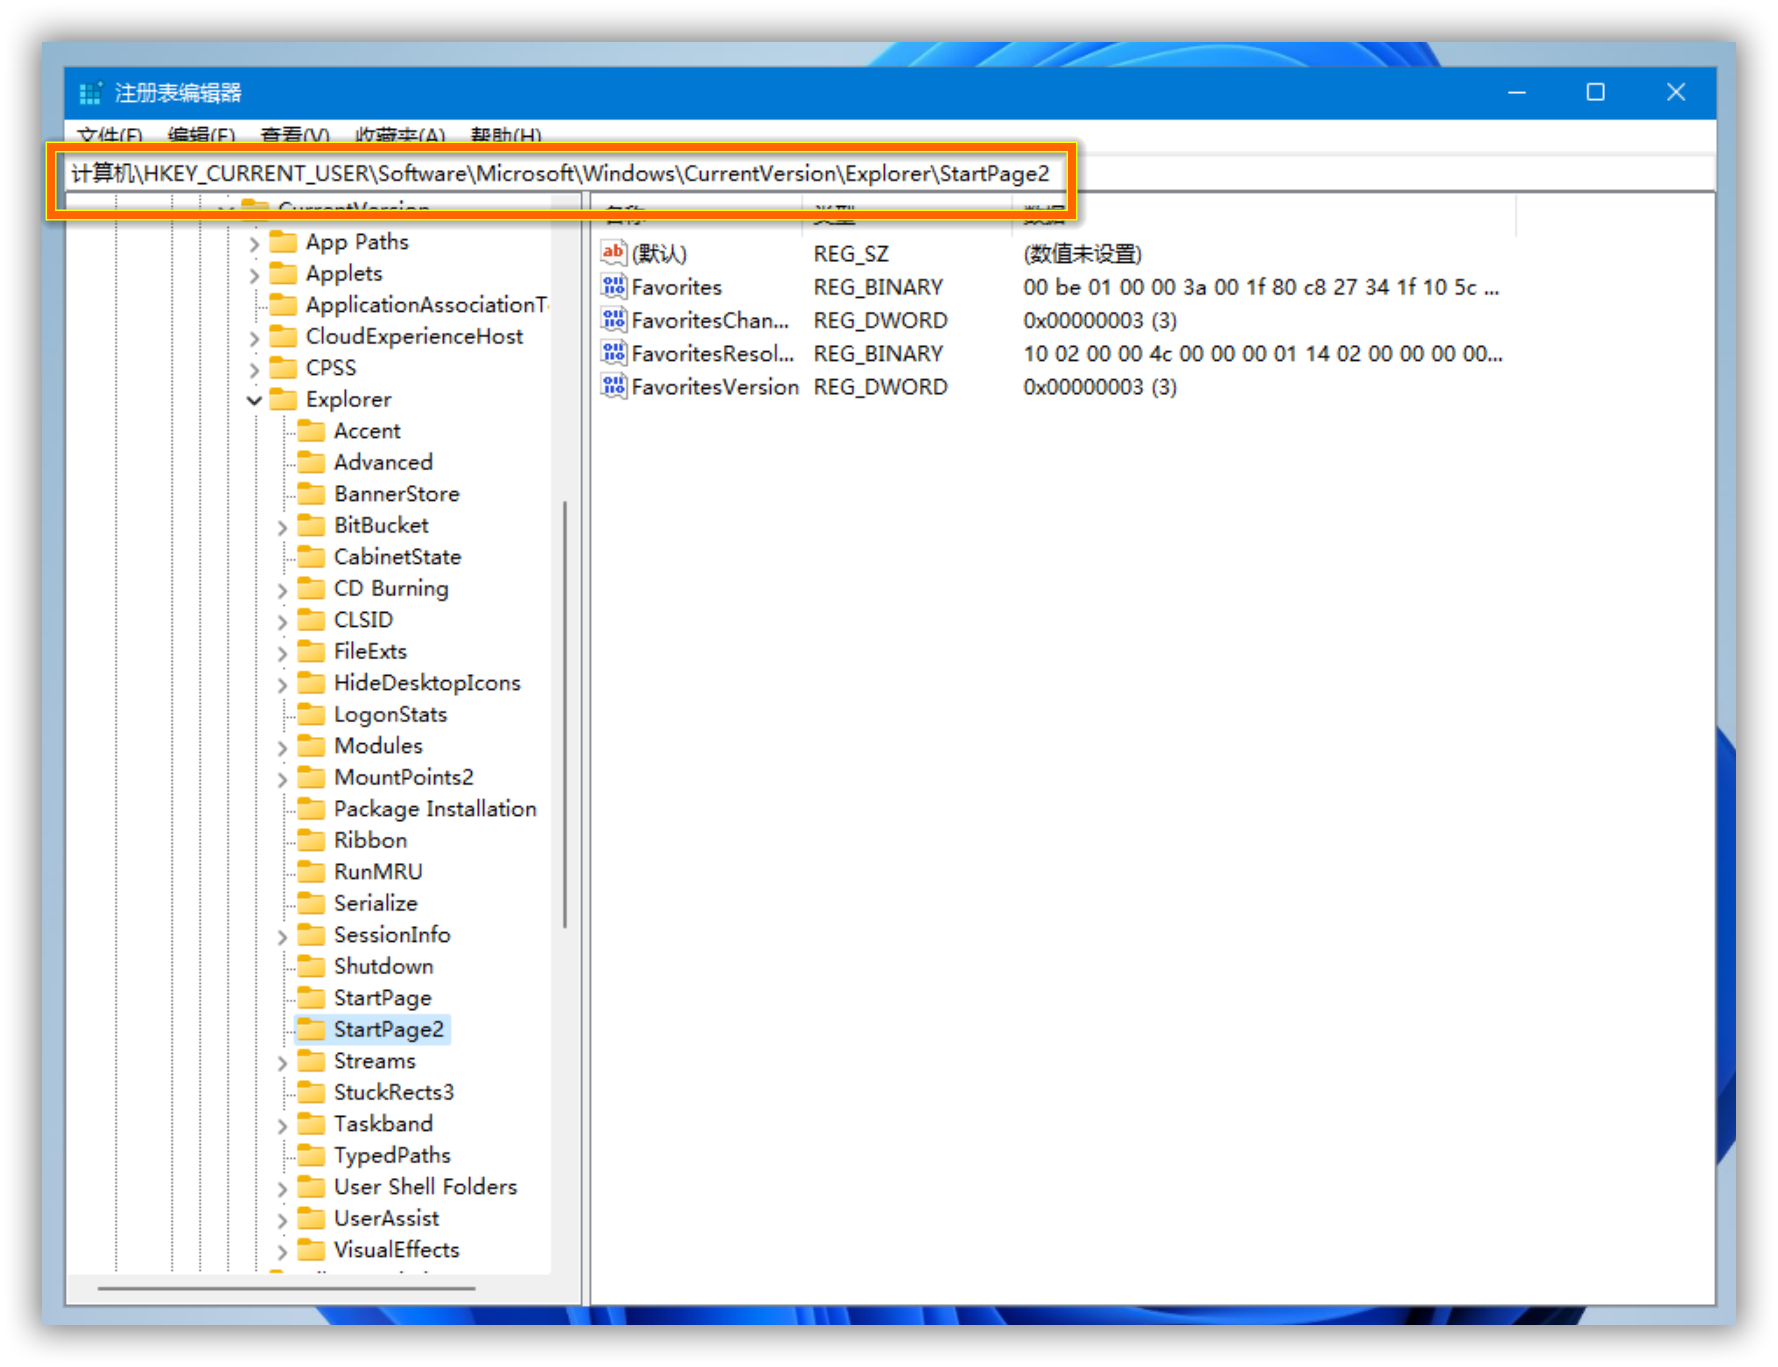Expand the SessionInfo key
Image resolution: width=1778 pixels, height=1367 pixels.
coord(282,935)
